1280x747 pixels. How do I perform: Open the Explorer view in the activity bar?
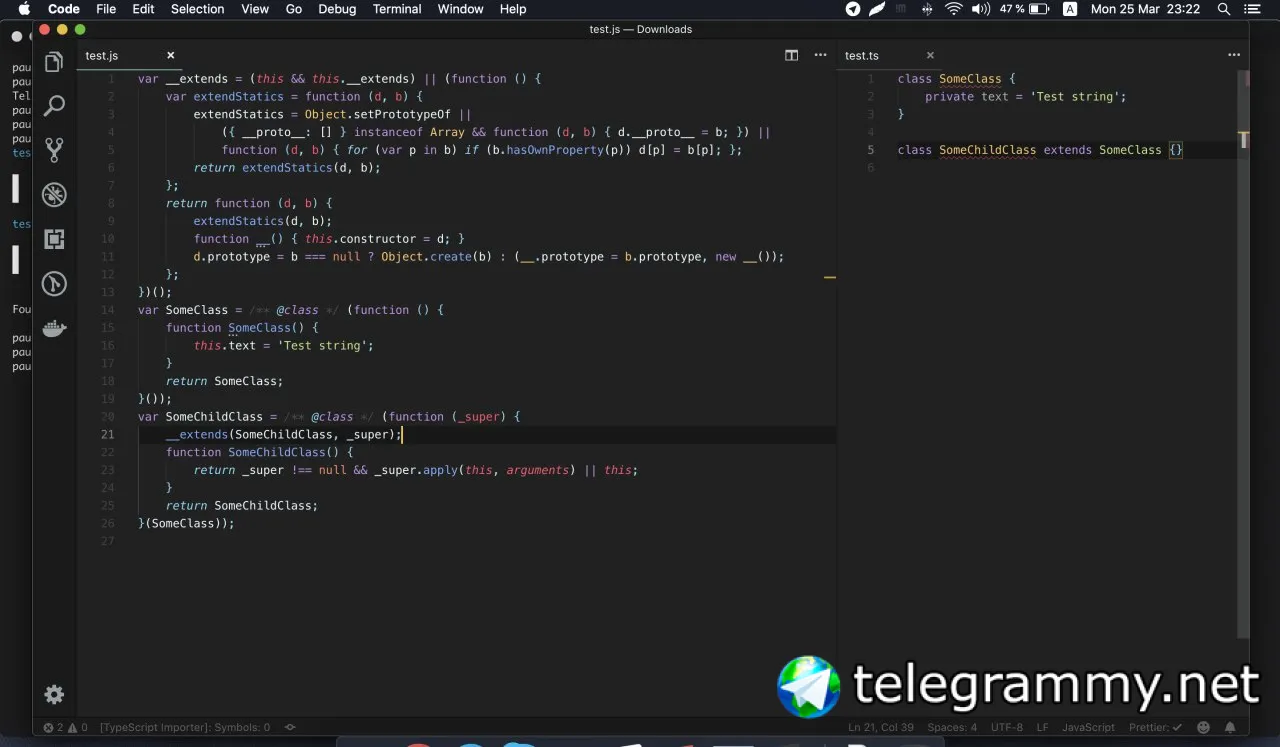54,63
